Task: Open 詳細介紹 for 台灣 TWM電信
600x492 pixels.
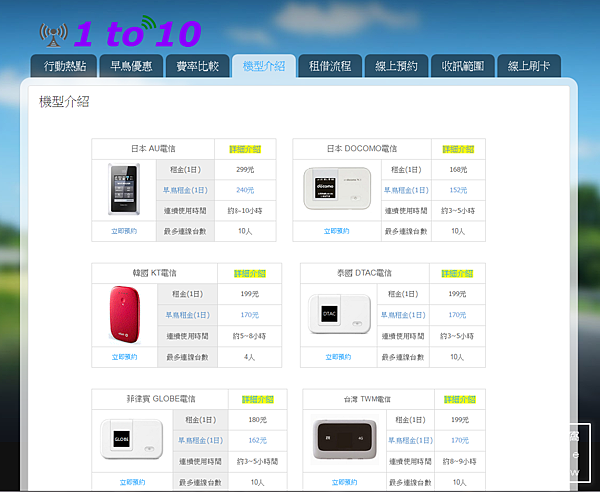Action: click(460, 399)
